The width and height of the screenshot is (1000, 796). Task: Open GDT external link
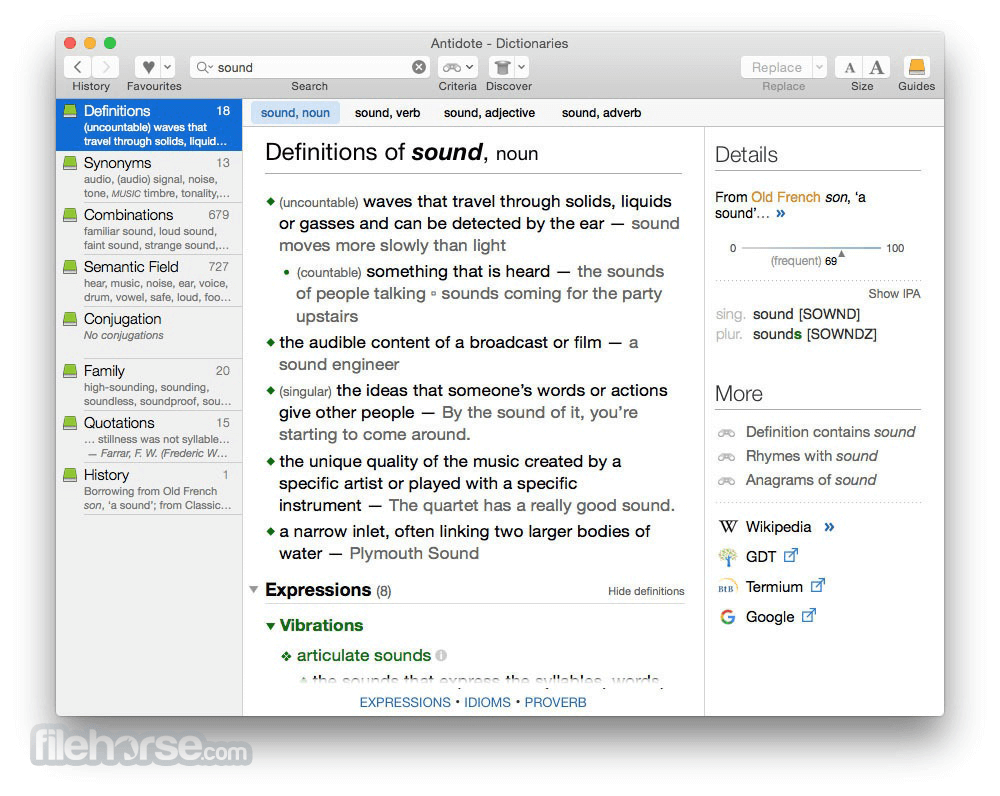pos(760,557)
